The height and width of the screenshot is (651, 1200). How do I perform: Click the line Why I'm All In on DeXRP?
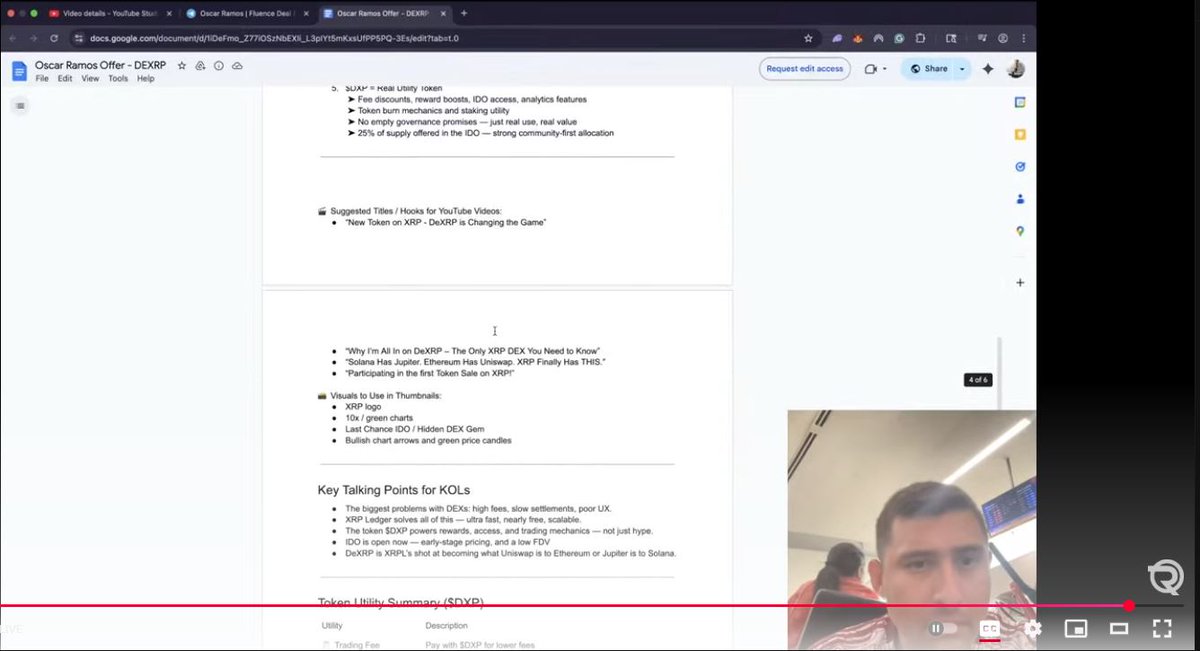(x=472, y=351)
